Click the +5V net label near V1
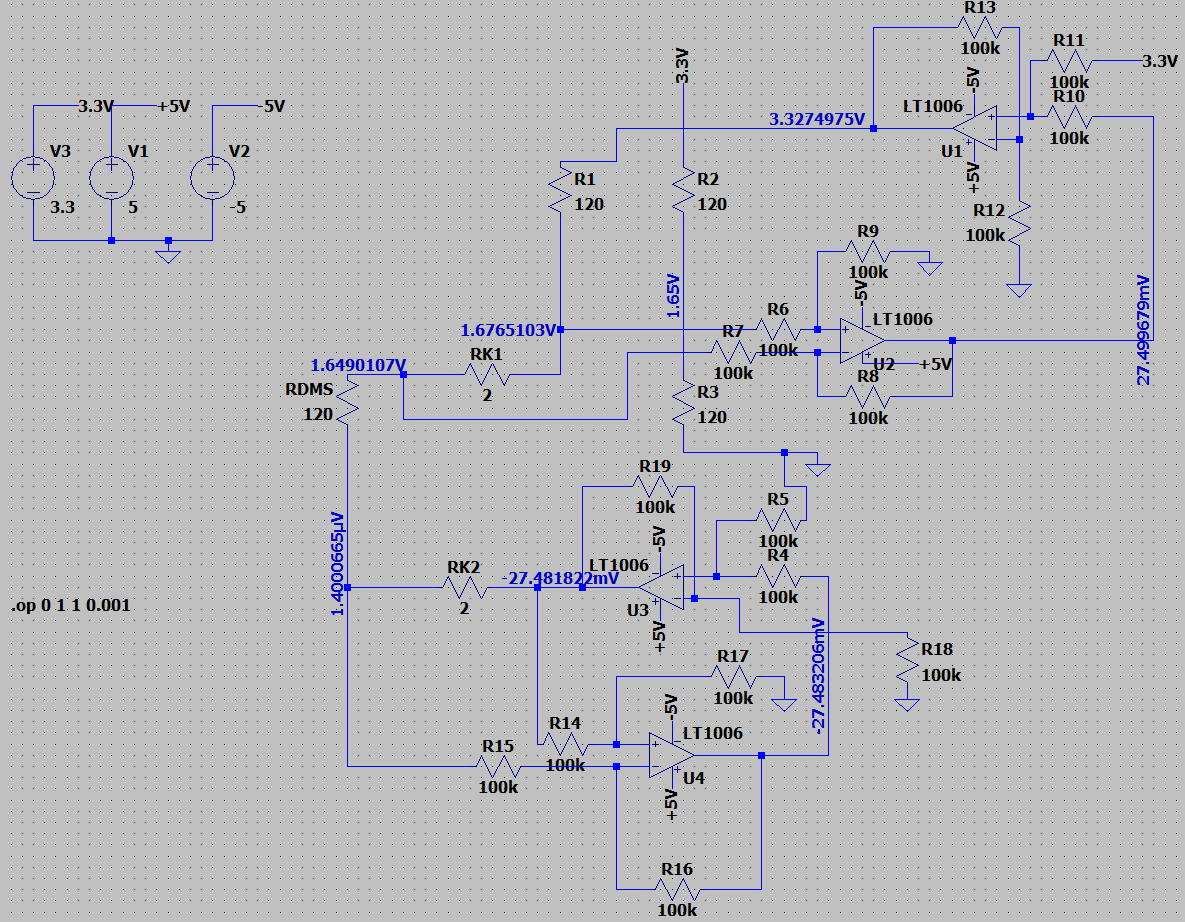 [x=173, y=107]
